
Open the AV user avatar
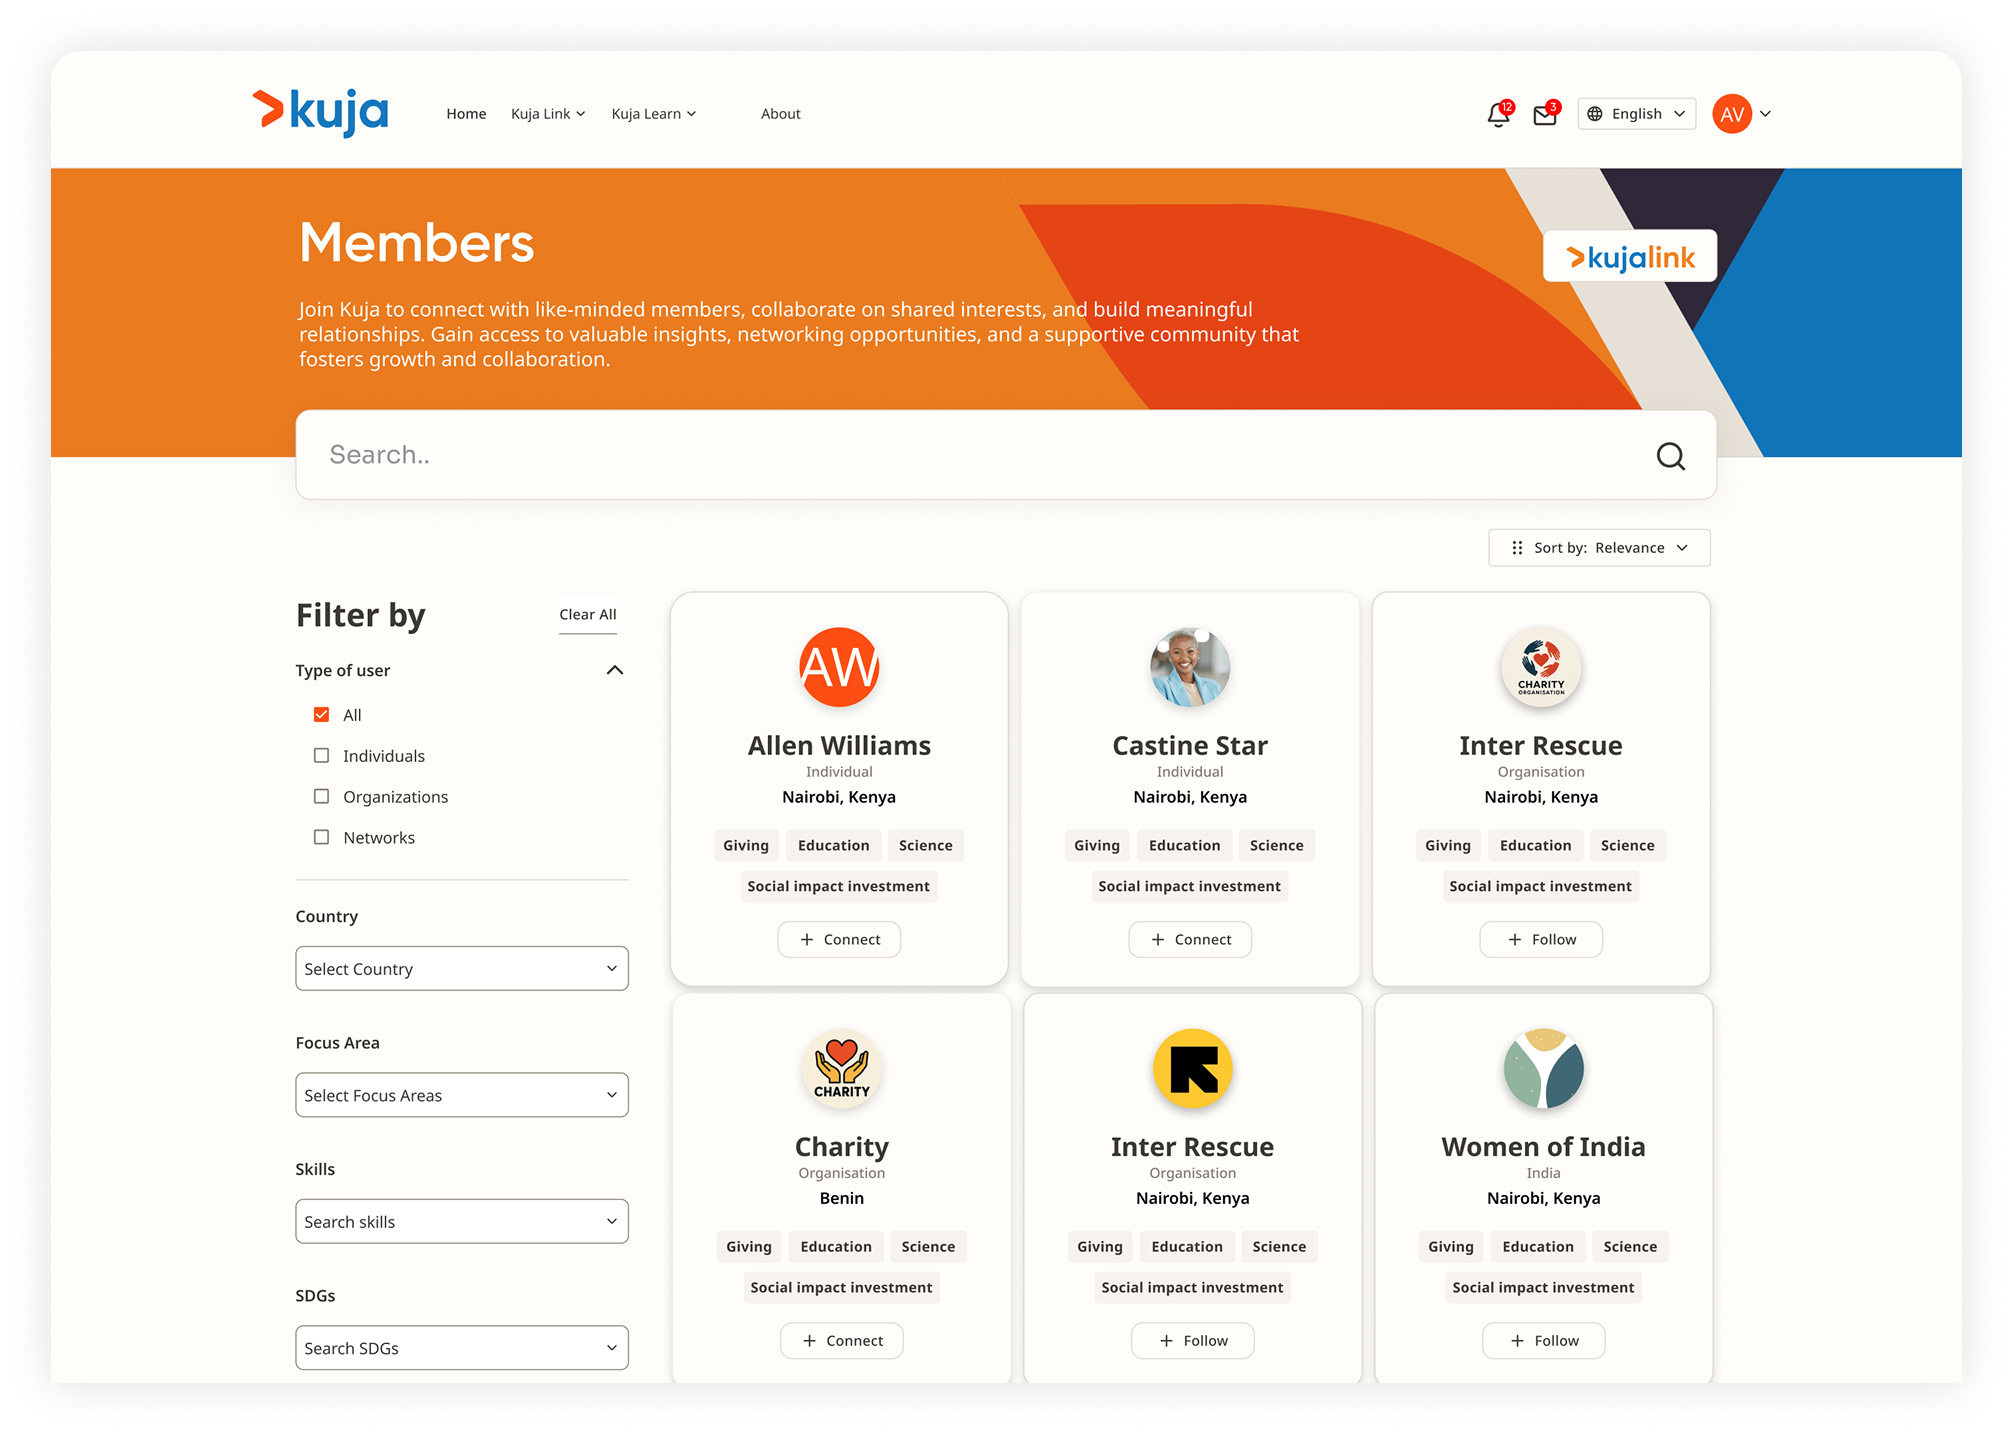tap(1732, 114)
